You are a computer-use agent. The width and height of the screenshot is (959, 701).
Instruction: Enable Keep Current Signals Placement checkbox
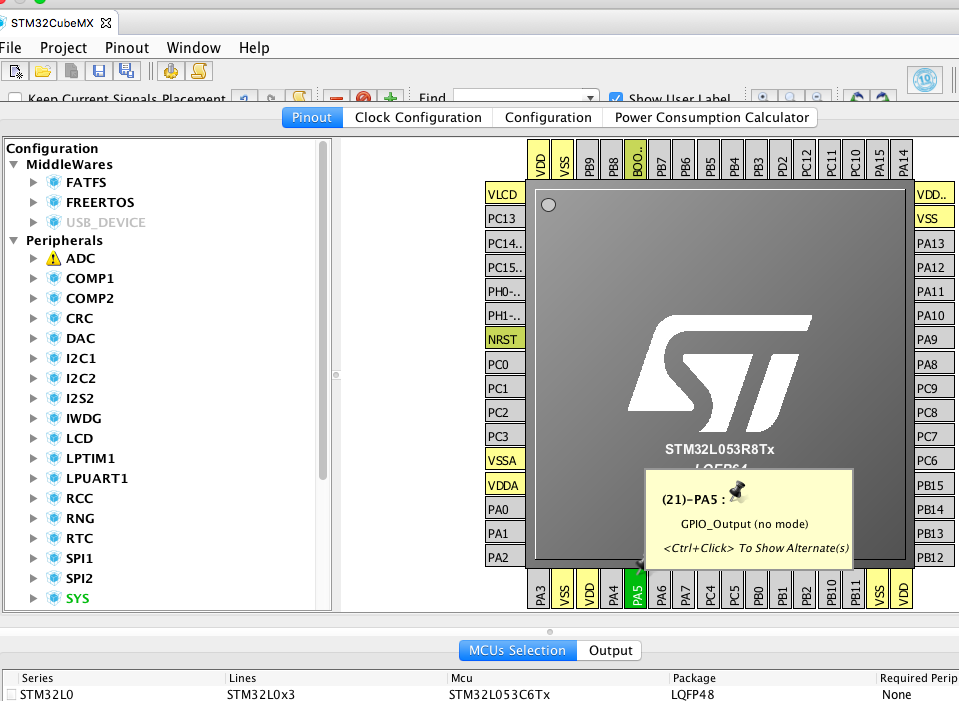pyautogui.click(x=15, y=100)
